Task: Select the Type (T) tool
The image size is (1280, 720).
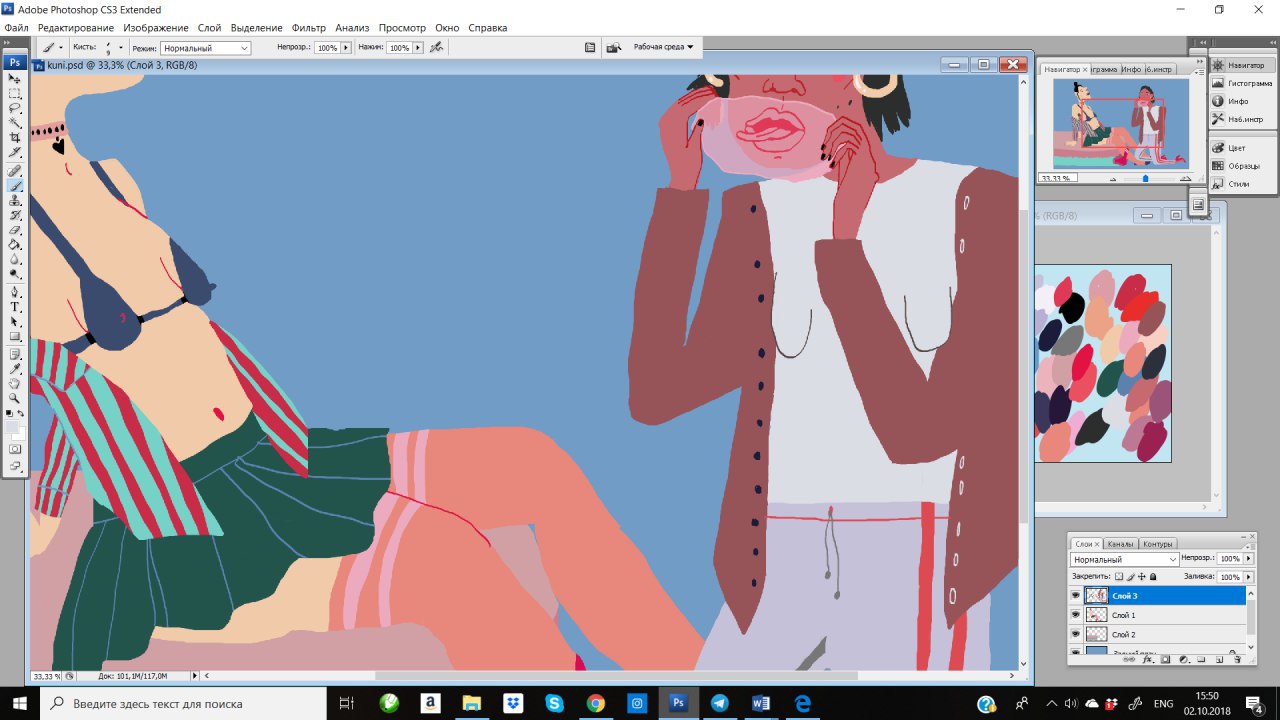Action: 15,307
